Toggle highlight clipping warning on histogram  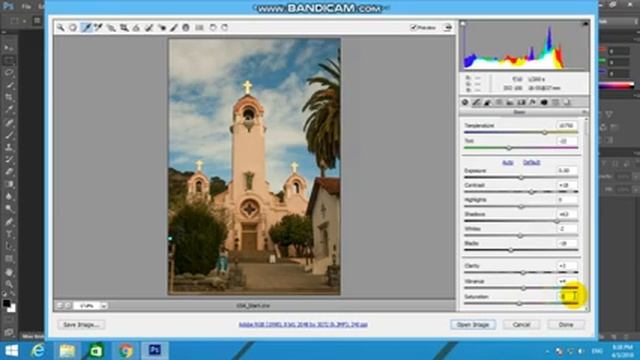tap(585, 24)
